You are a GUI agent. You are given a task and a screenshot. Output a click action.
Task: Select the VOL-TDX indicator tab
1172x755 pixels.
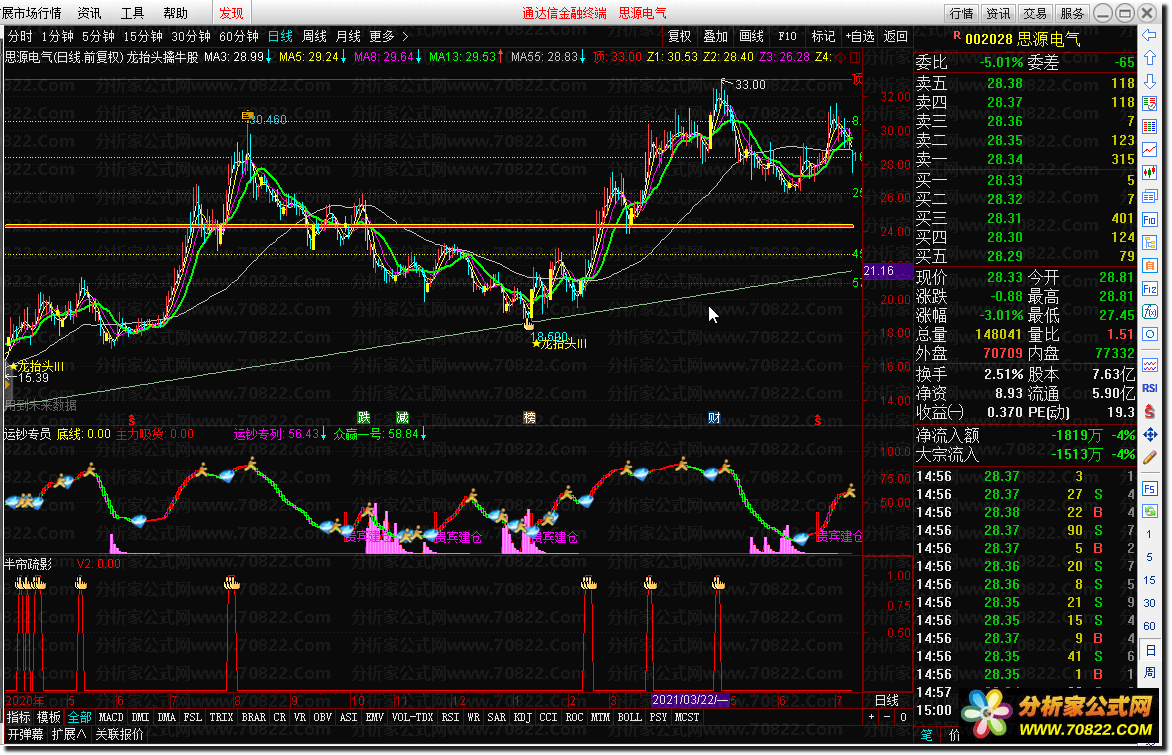[x=413, y=717]
